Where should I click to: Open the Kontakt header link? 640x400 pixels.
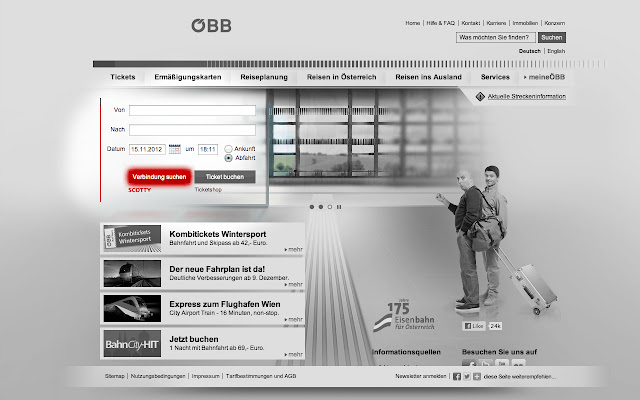471,23
